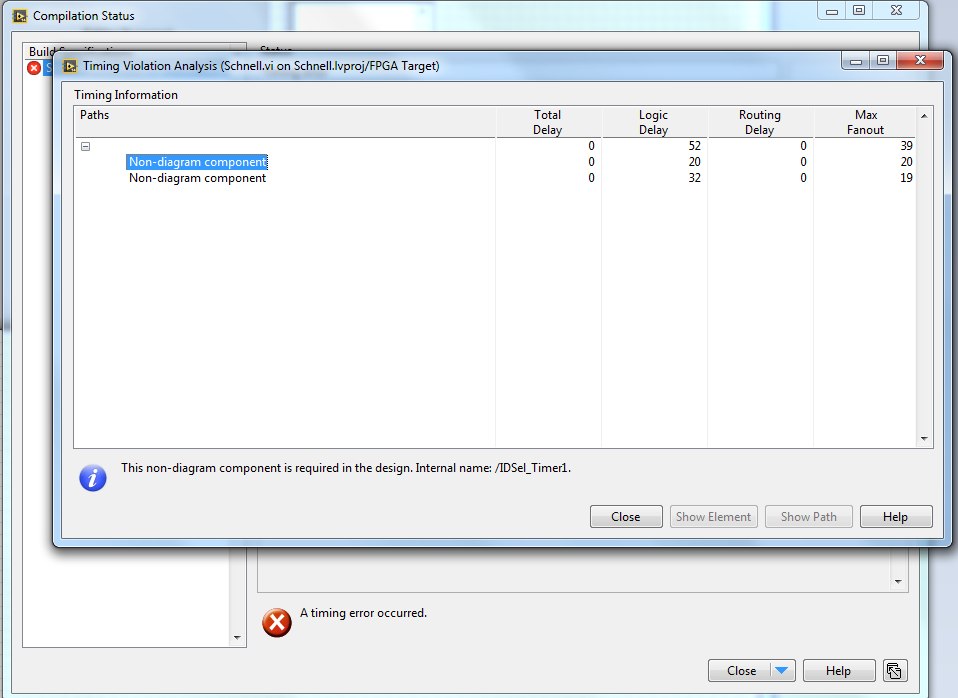Click the blue information icon
This screenshot has height=698, width=958.
(x=93, y=478)
